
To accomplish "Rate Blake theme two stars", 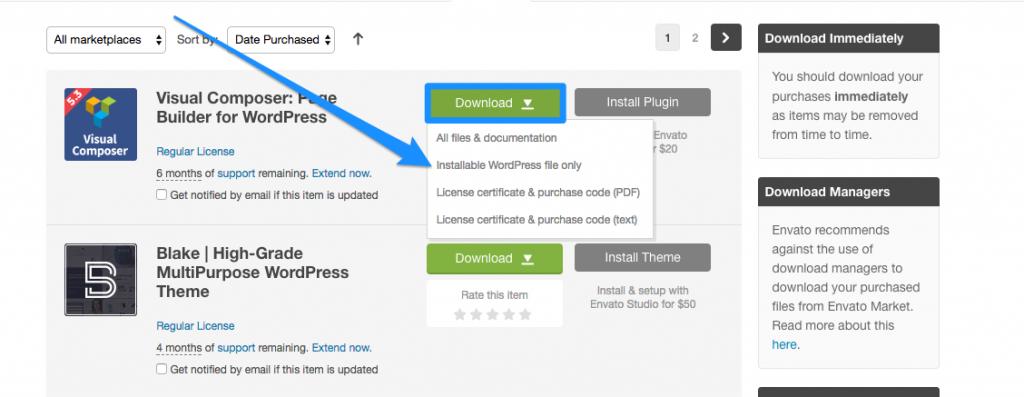I will pyautogui.click(x=476, y=315).
